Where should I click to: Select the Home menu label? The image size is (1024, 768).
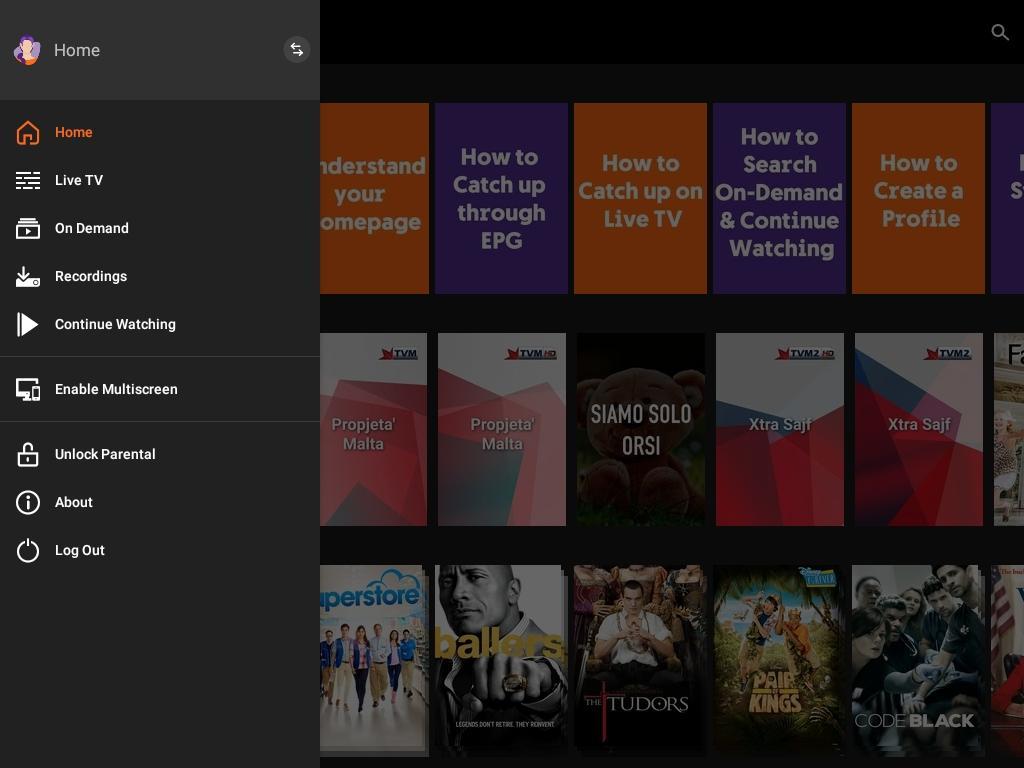(74, 133)
